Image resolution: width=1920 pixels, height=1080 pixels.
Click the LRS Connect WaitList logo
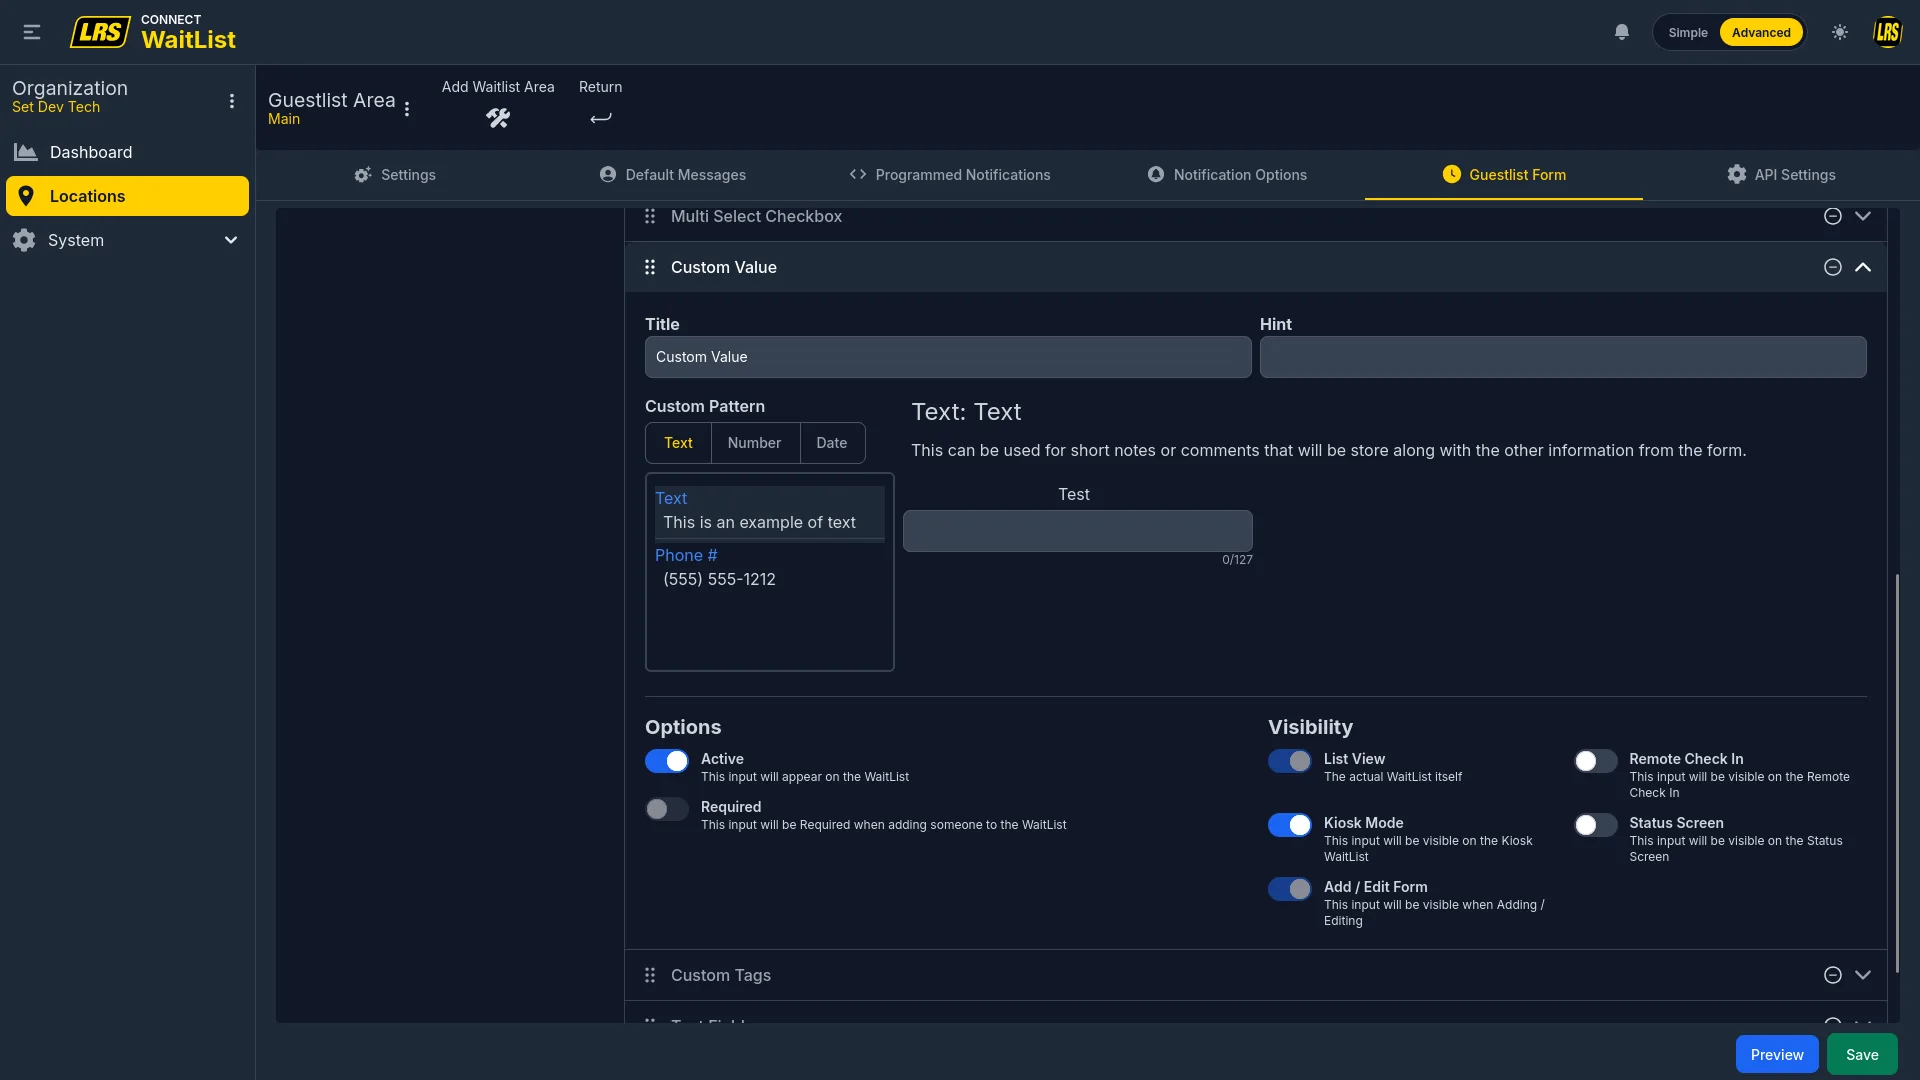pyautogui.click(x=153, y=32)
